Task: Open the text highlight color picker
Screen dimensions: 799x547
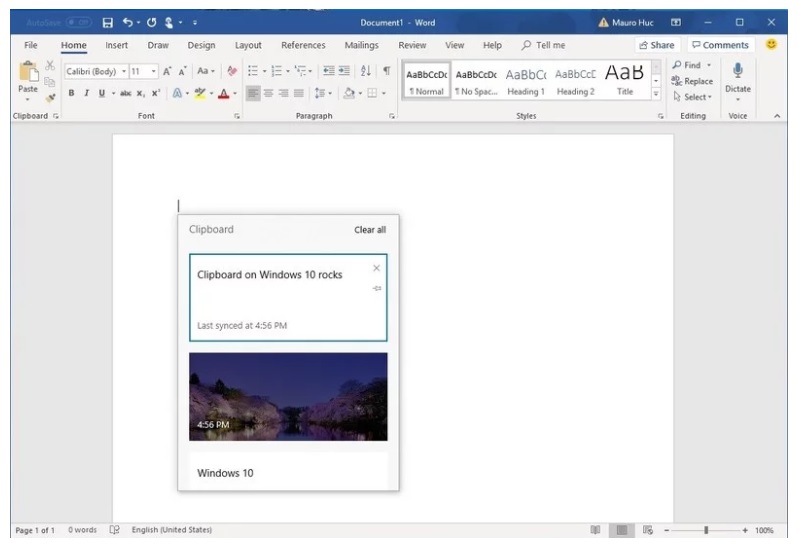Action: click(211, 93)
